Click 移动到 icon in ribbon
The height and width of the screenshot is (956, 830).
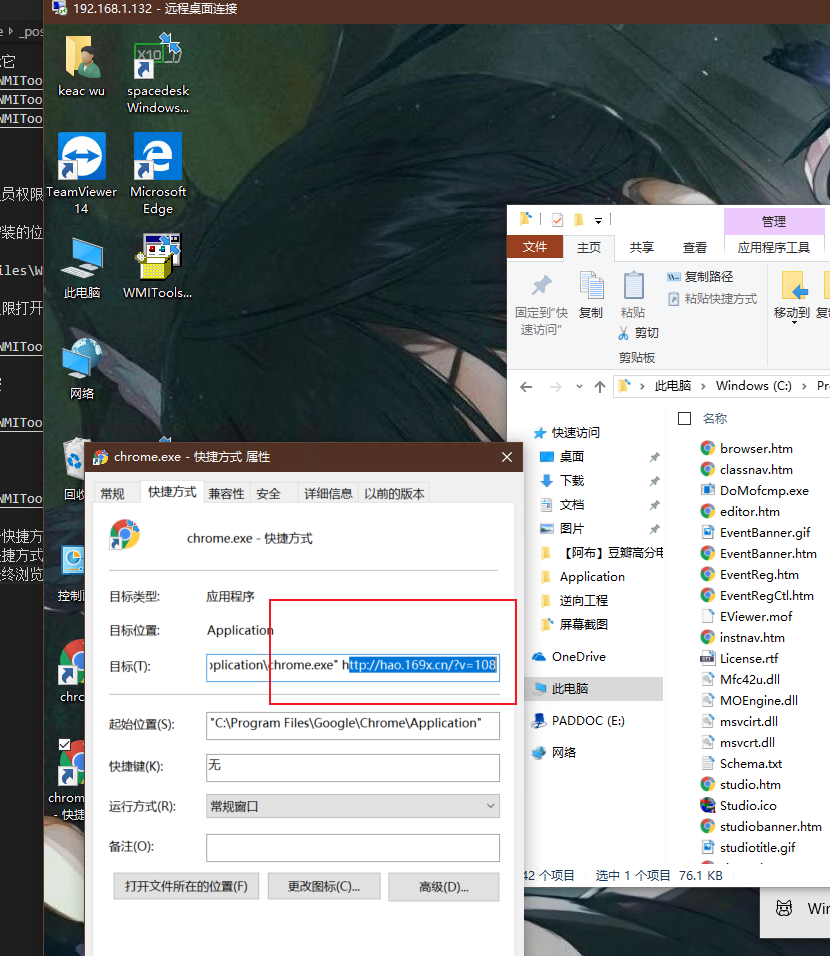tap(795, 285)
